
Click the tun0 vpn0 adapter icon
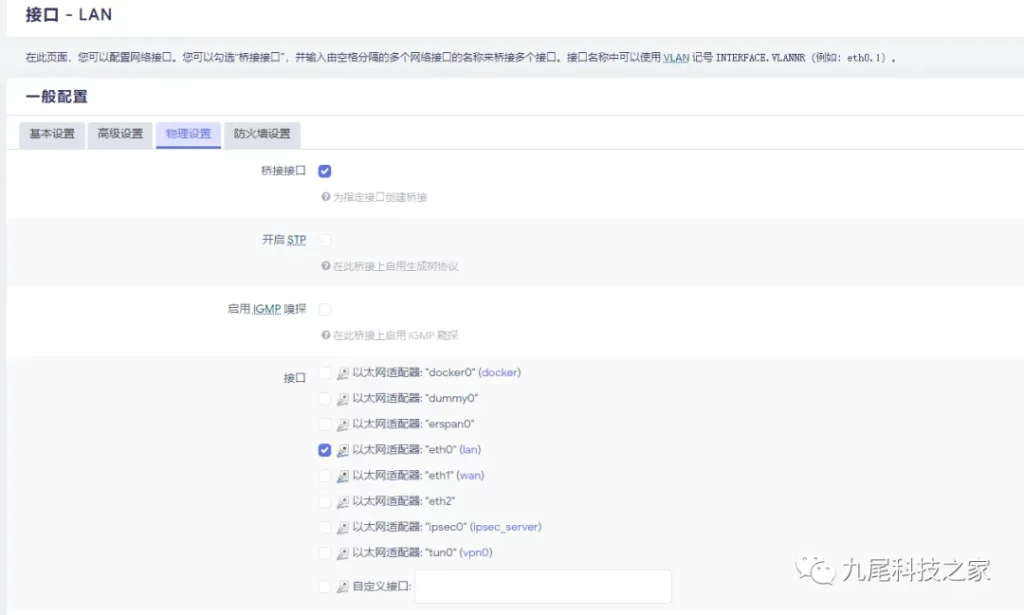click(x=342, y=553)
